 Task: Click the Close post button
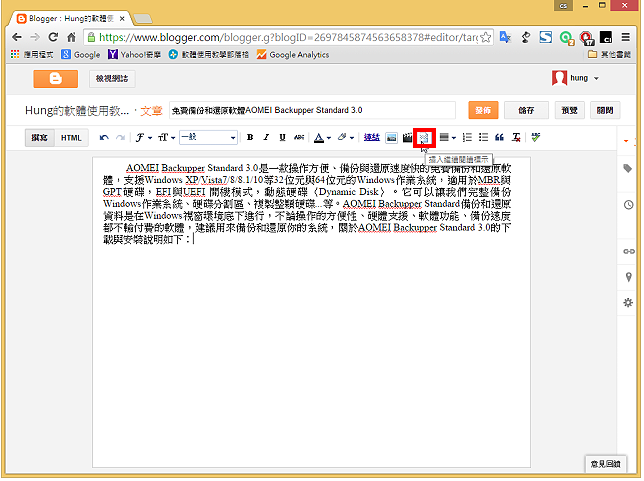pos(605,110)
